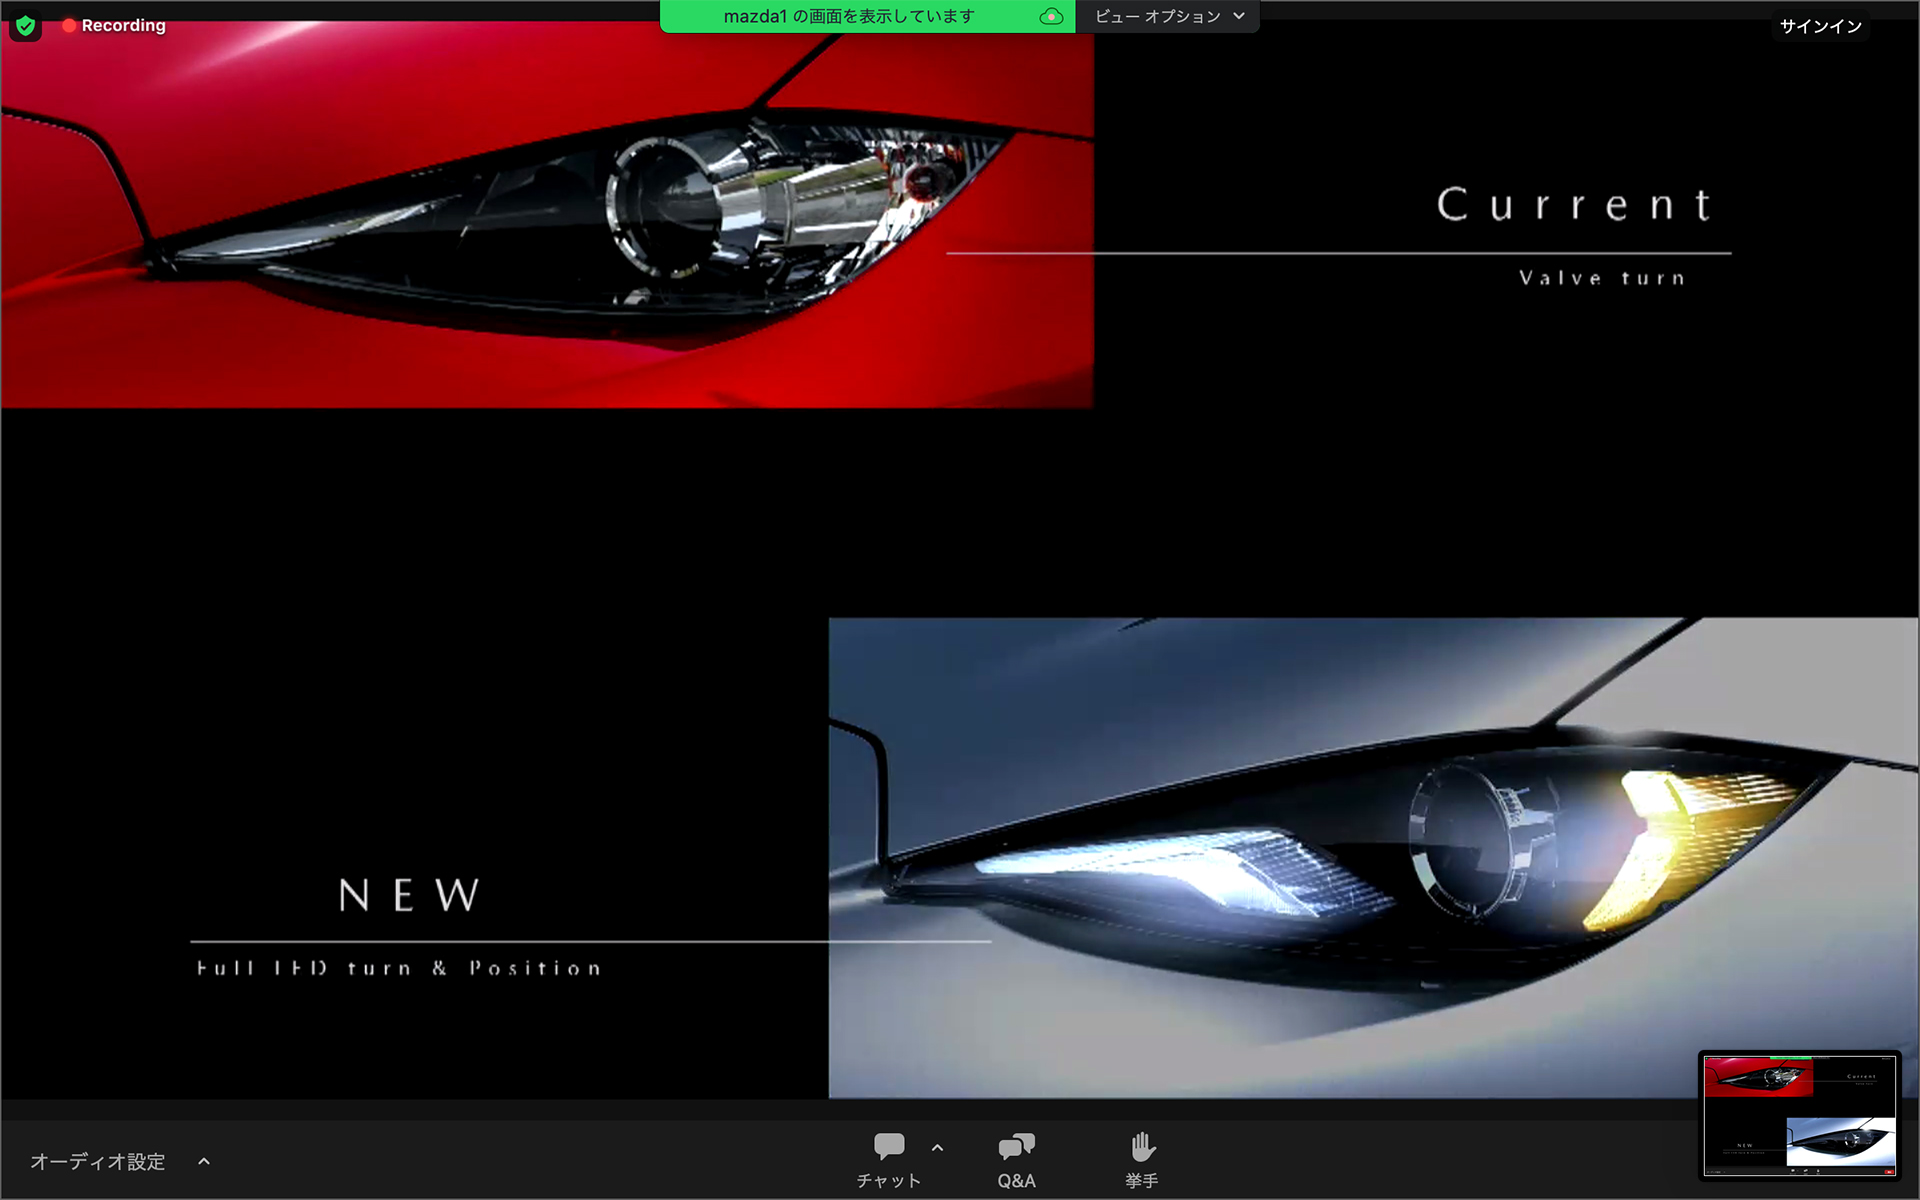The height and width of the screenshot is (1200, 1920).
Task: Click the "NEW" heading on the slide
Action: (410, 895)
